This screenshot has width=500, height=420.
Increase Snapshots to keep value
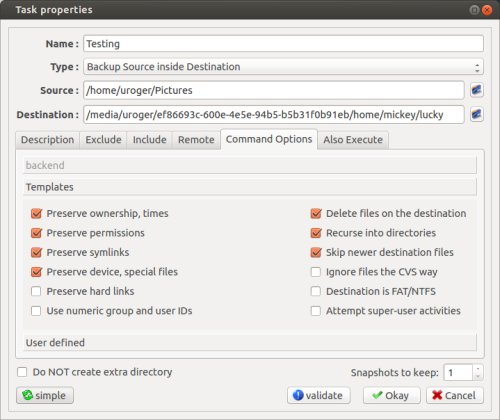click(x=478, y=369)
